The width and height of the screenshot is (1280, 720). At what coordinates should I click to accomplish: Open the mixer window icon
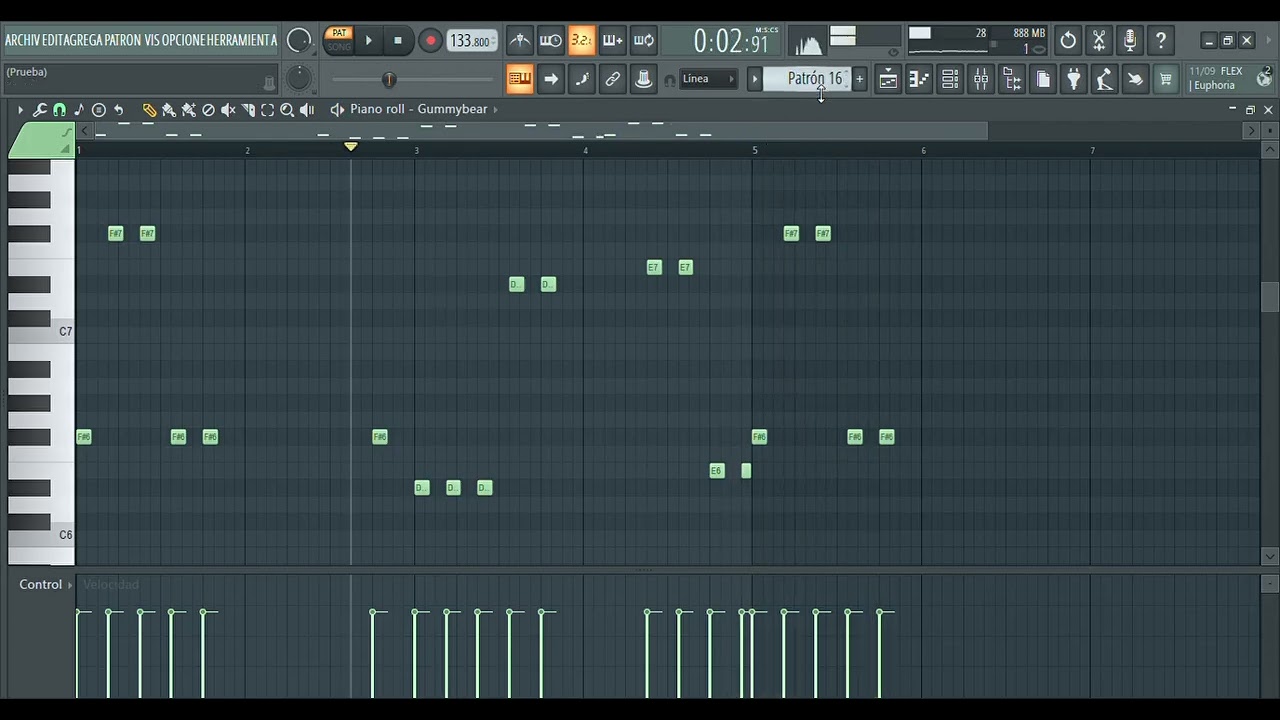click(981, 79)
